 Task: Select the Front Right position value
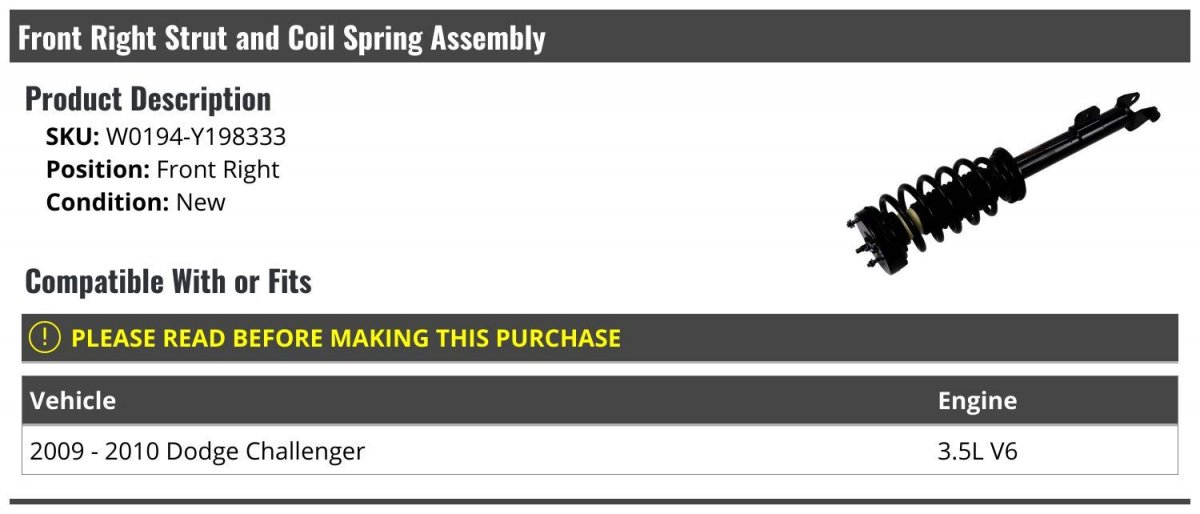(218, 170)
